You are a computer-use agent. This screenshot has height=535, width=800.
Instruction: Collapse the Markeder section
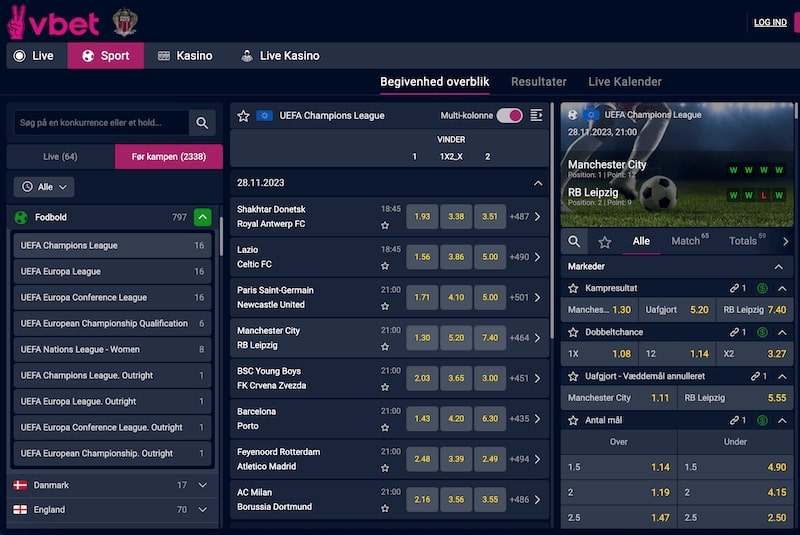point(779,267)
